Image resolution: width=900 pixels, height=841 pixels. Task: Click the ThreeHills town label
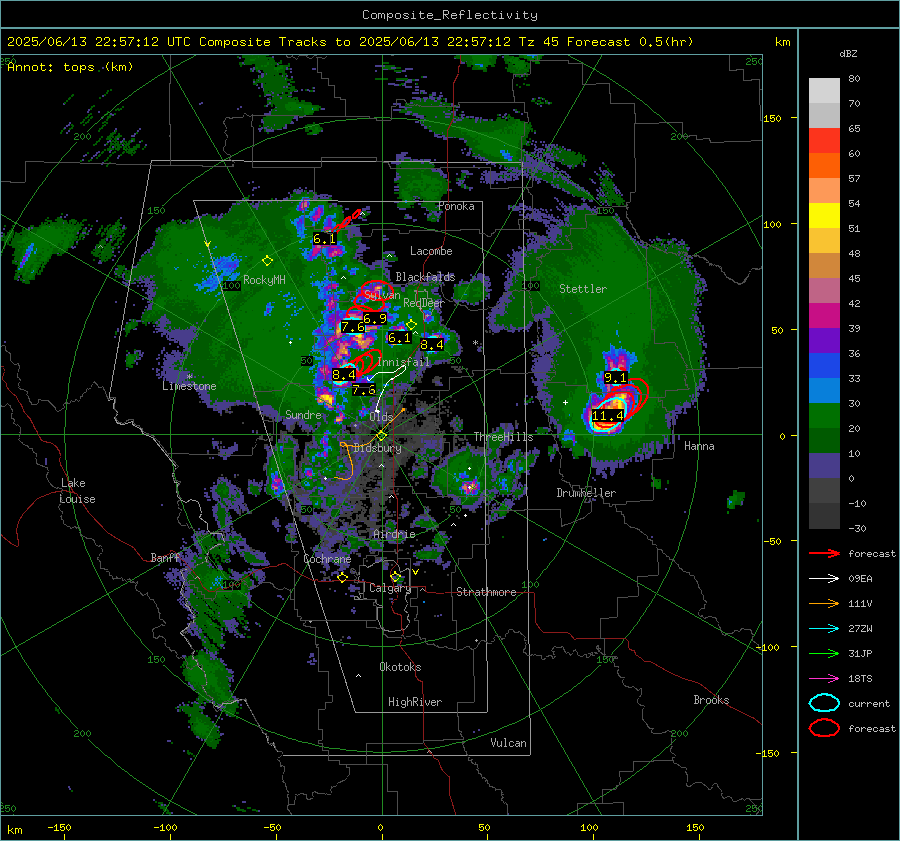pos(503,437)
